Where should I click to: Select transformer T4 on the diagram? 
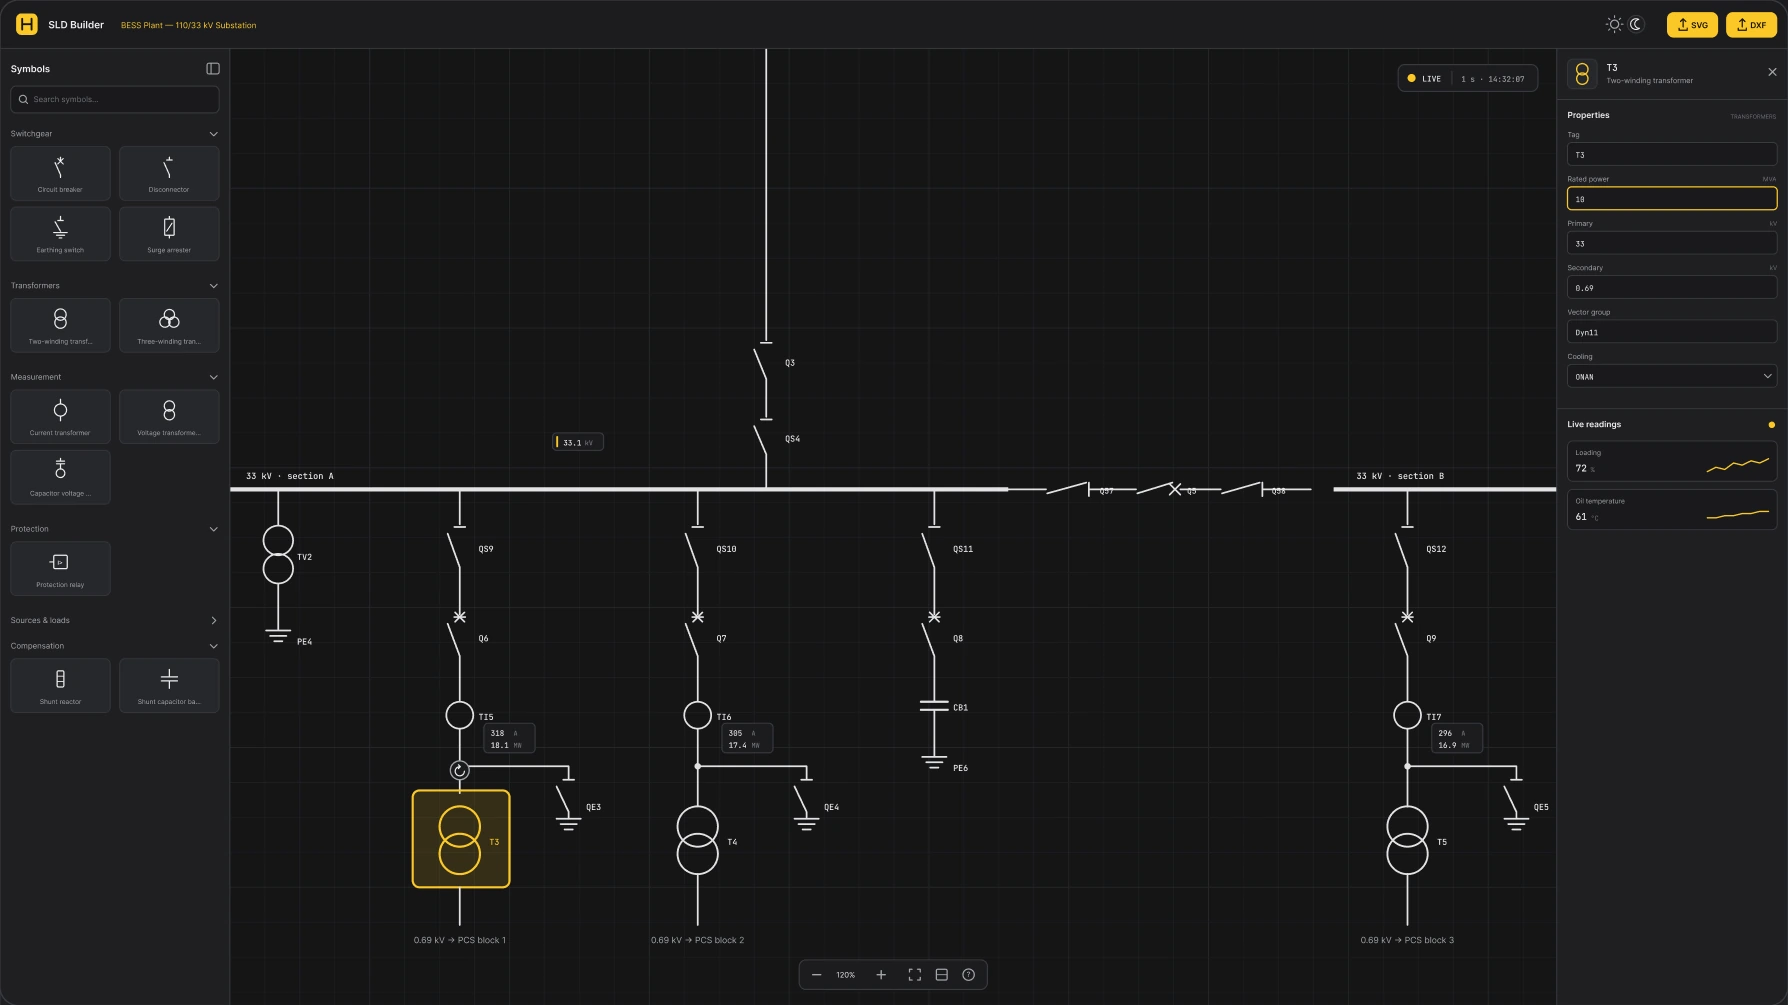pyautogui.click(x=697, y=840)
